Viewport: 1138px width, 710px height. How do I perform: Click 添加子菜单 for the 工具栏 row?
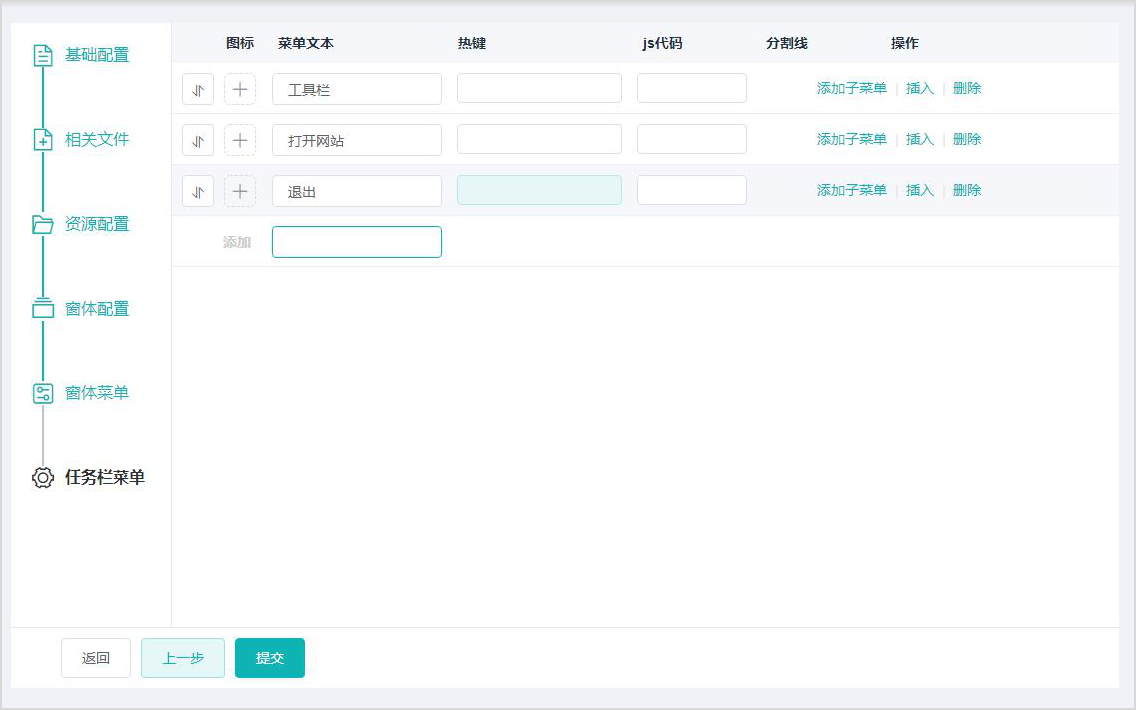(x=851, y=88)
